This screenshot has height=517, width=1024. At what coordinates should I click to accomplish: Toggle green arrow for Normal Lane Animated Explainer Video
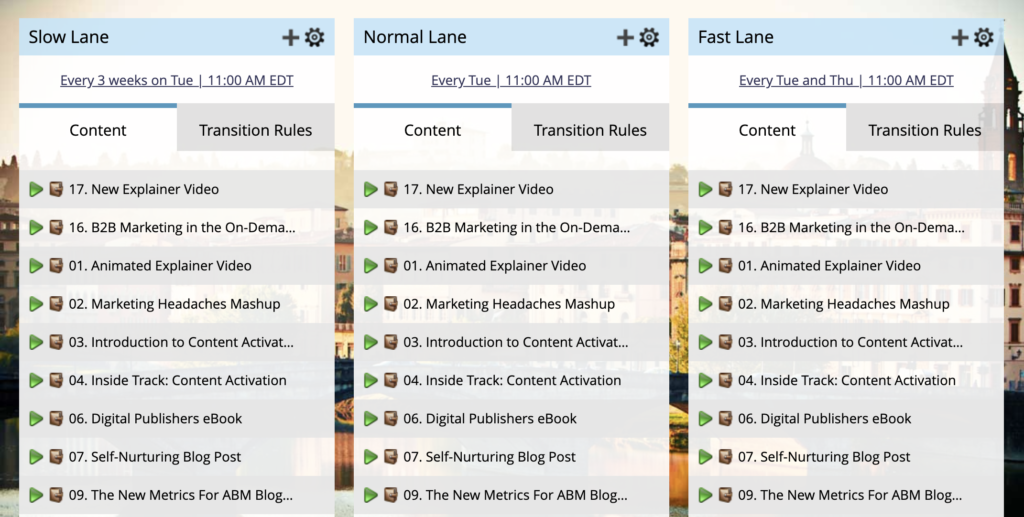(371, 266)
